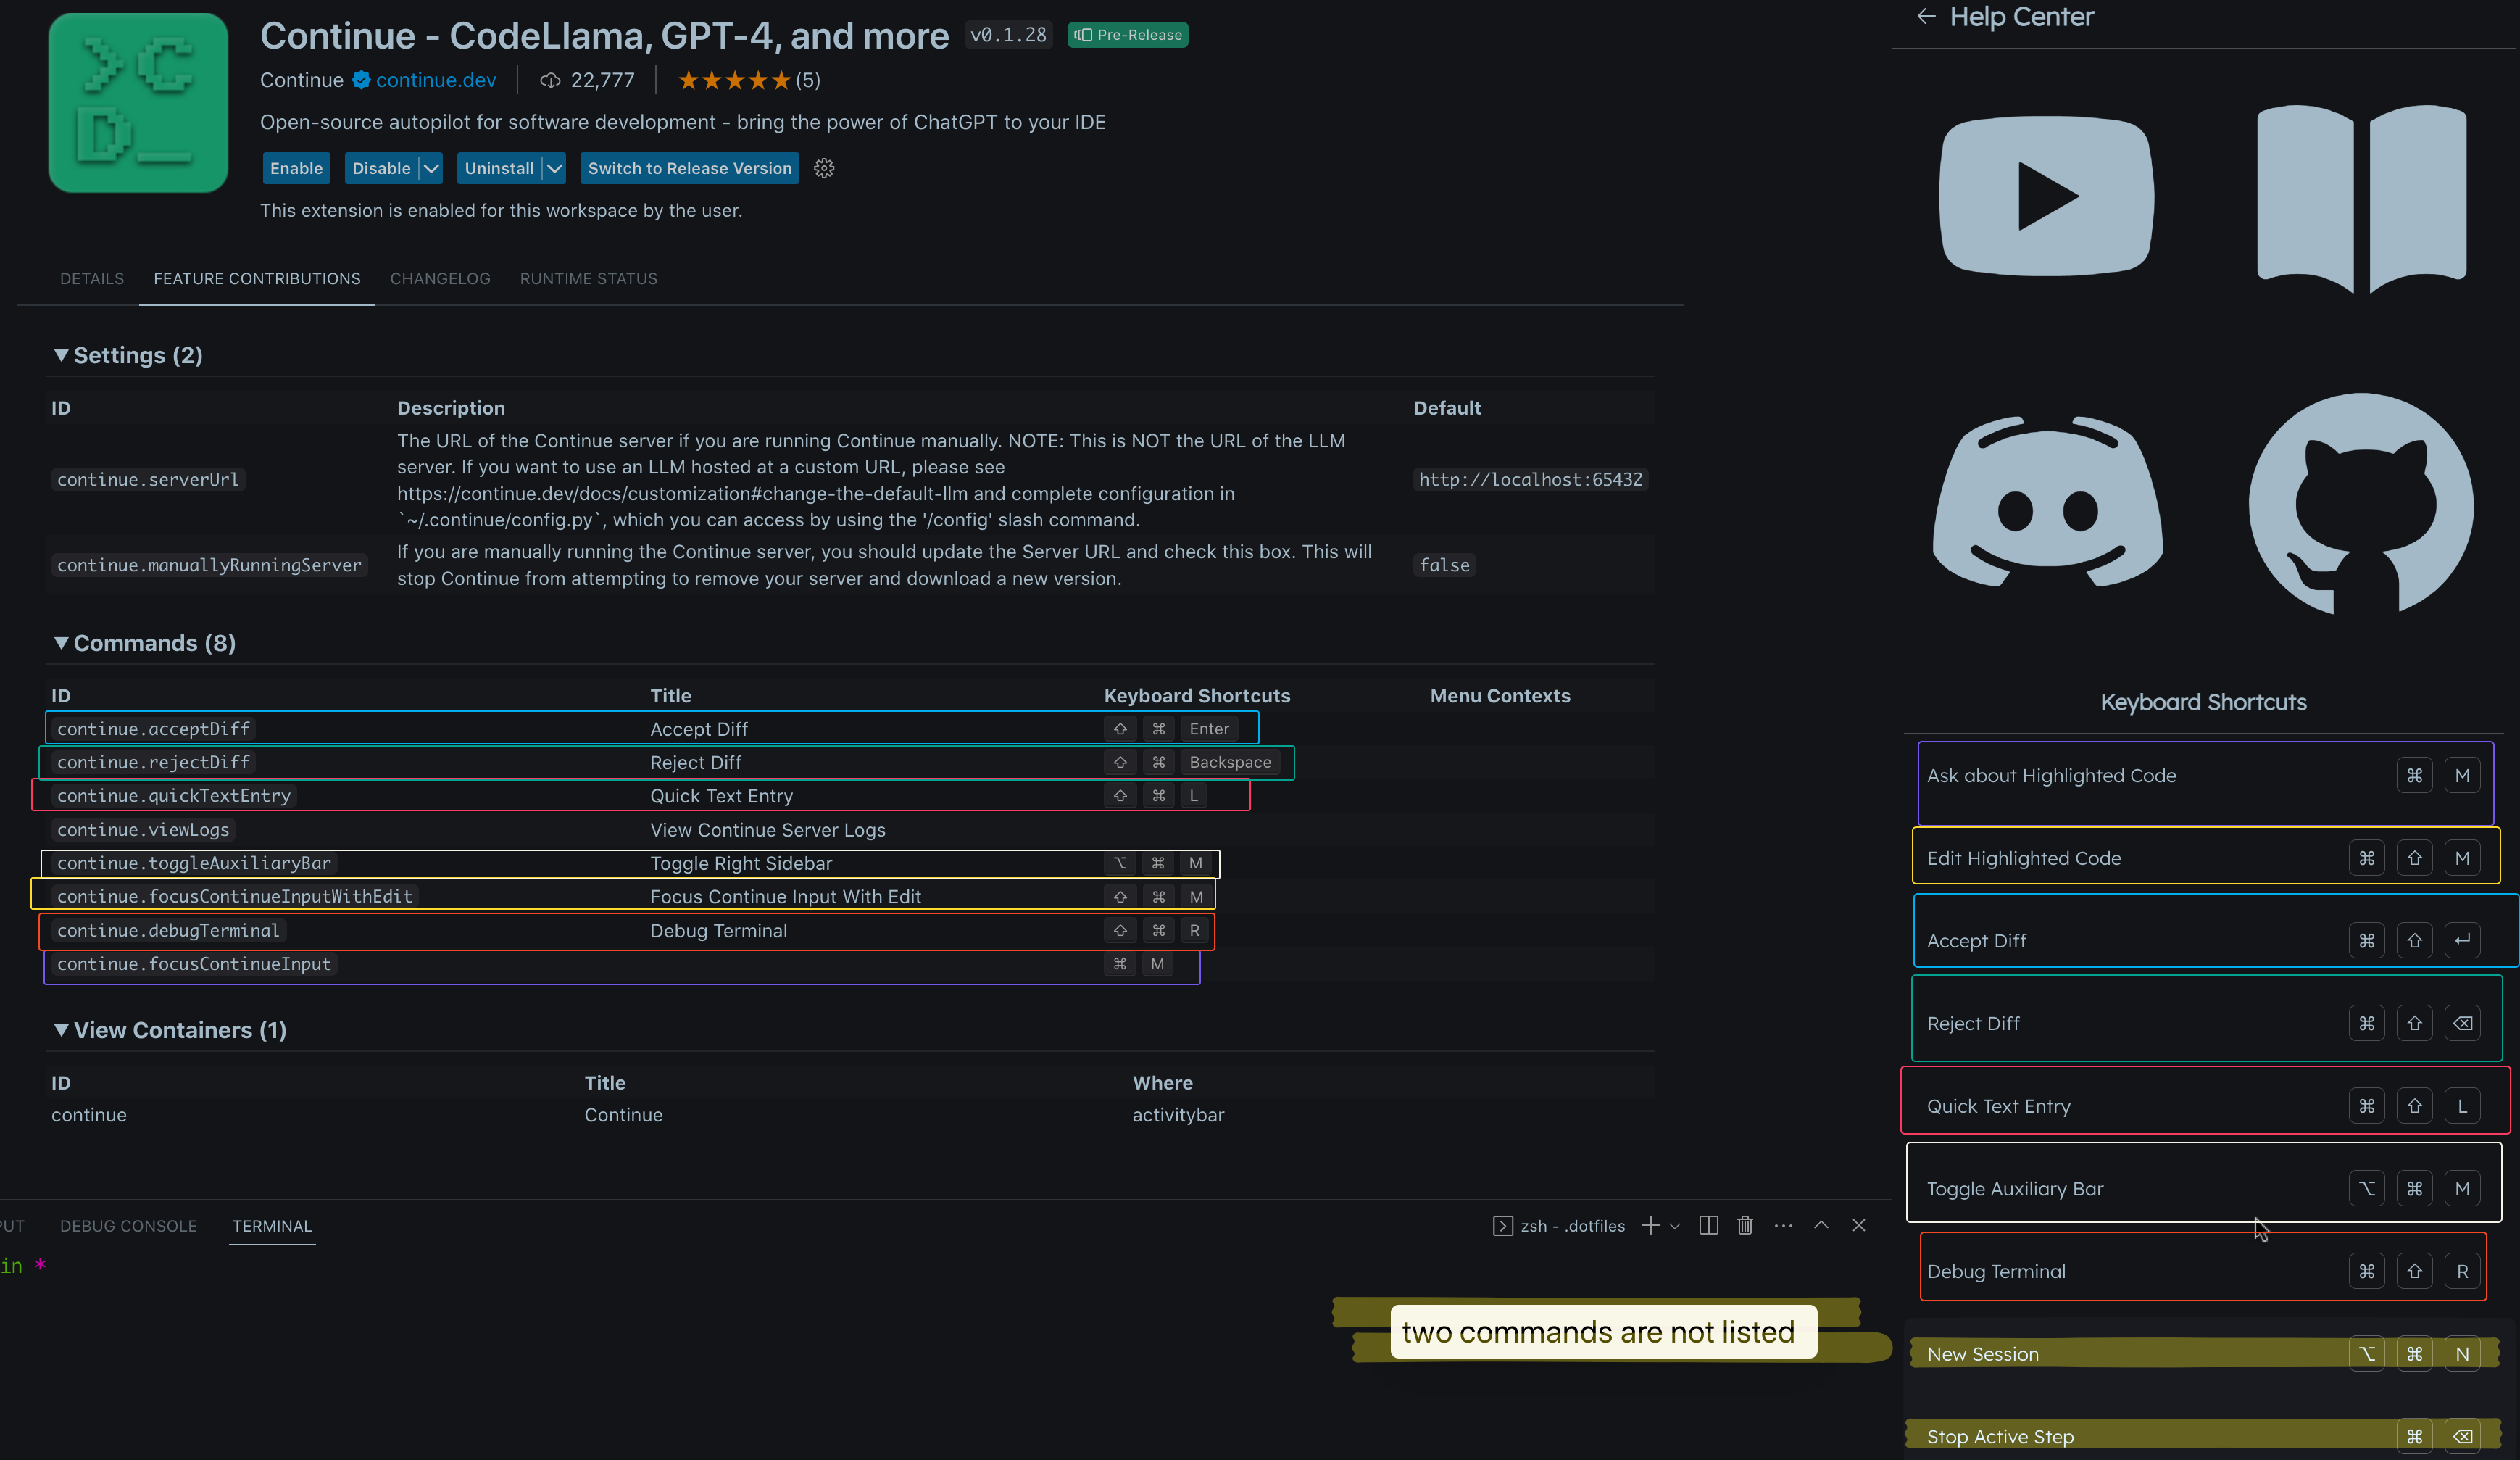
Task: Switch to the CHANGELOG tab
Action: (440, 279)
